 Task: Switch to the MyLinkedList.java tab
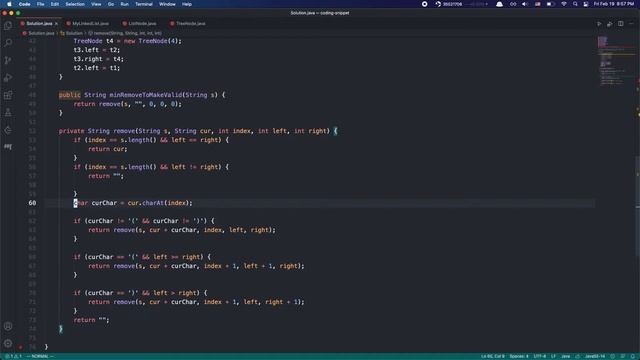pyautogui.click(x=91, y=24)
